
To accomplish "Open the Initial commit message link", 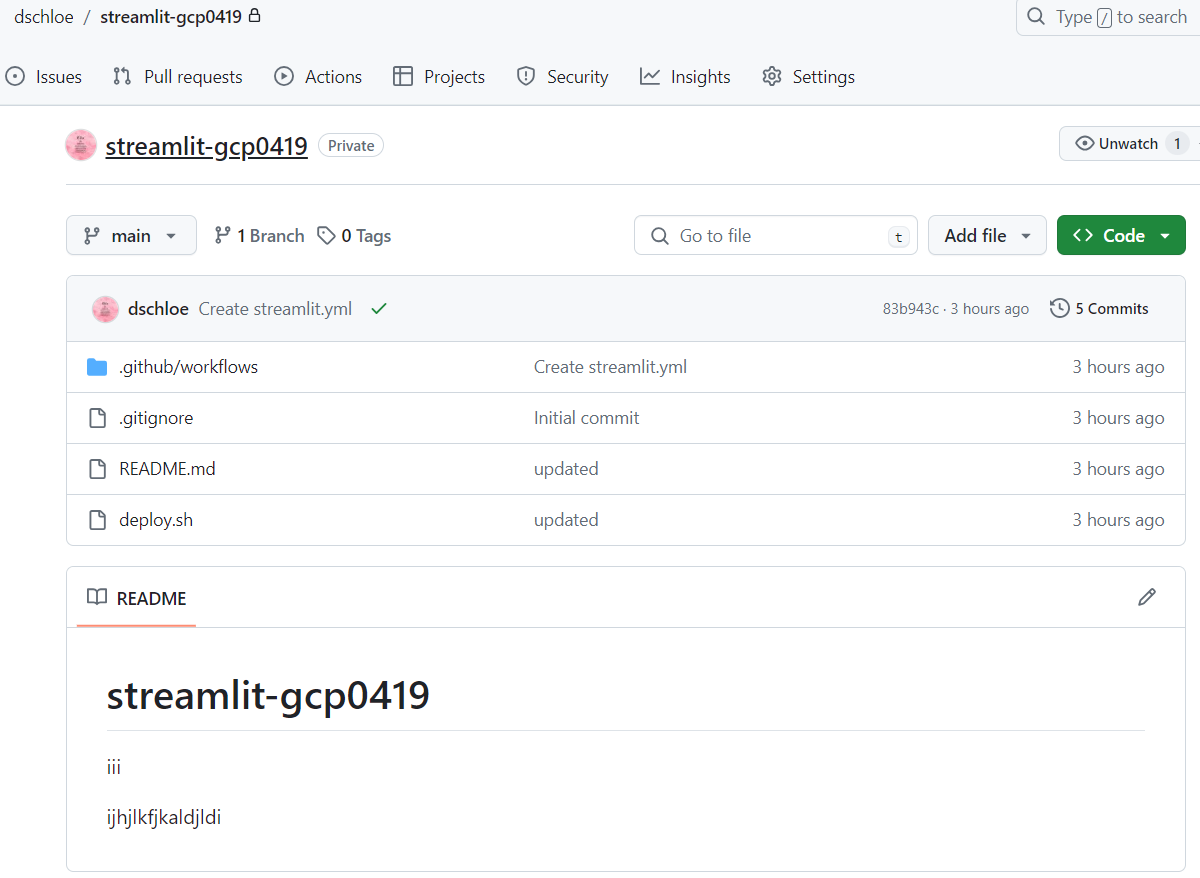I will click(x=587, y=418).
